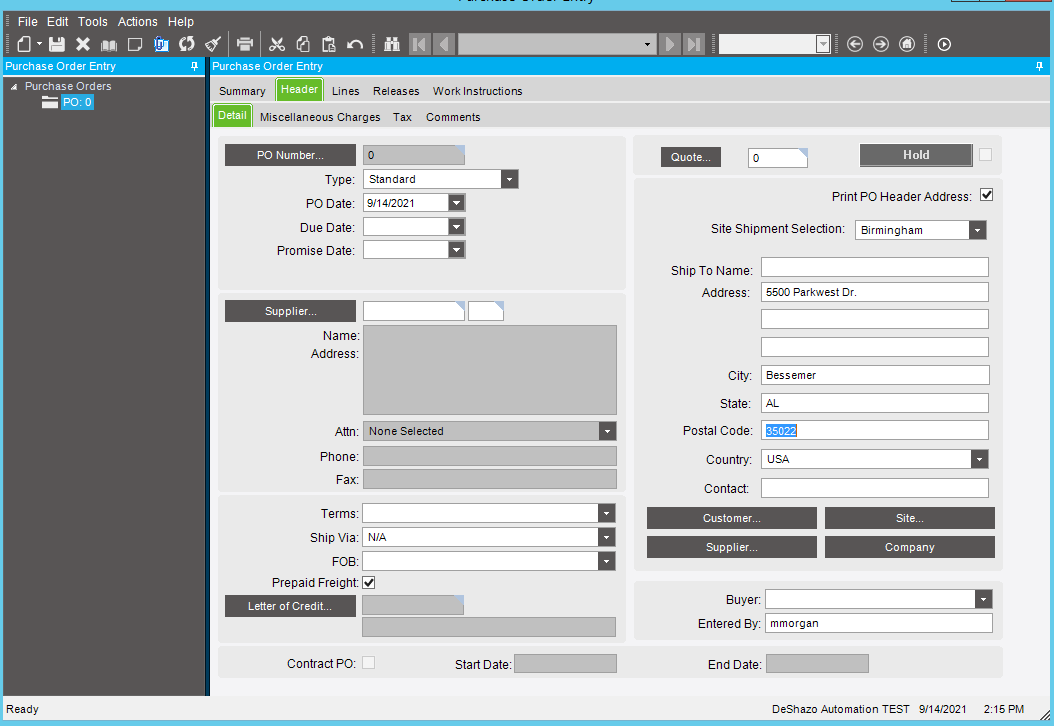Screen dimensions: 1054x726
Task: Expand the Ship Via dropdown
Action: tap(606, 537)
